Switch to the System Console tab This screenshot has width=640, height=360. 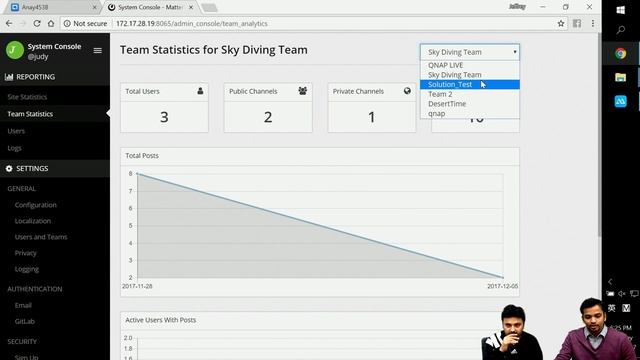[x=149, y=7]
